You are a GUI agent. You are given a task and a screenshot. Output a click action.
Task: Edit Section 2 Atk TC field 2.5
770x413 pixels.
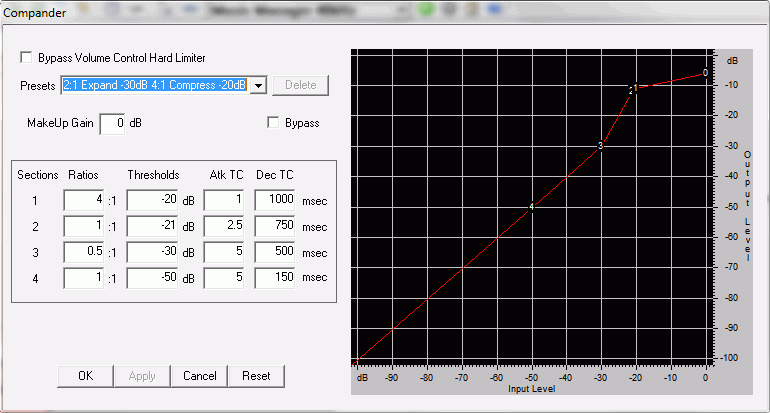pyautogui.click(x=224, y=226)
